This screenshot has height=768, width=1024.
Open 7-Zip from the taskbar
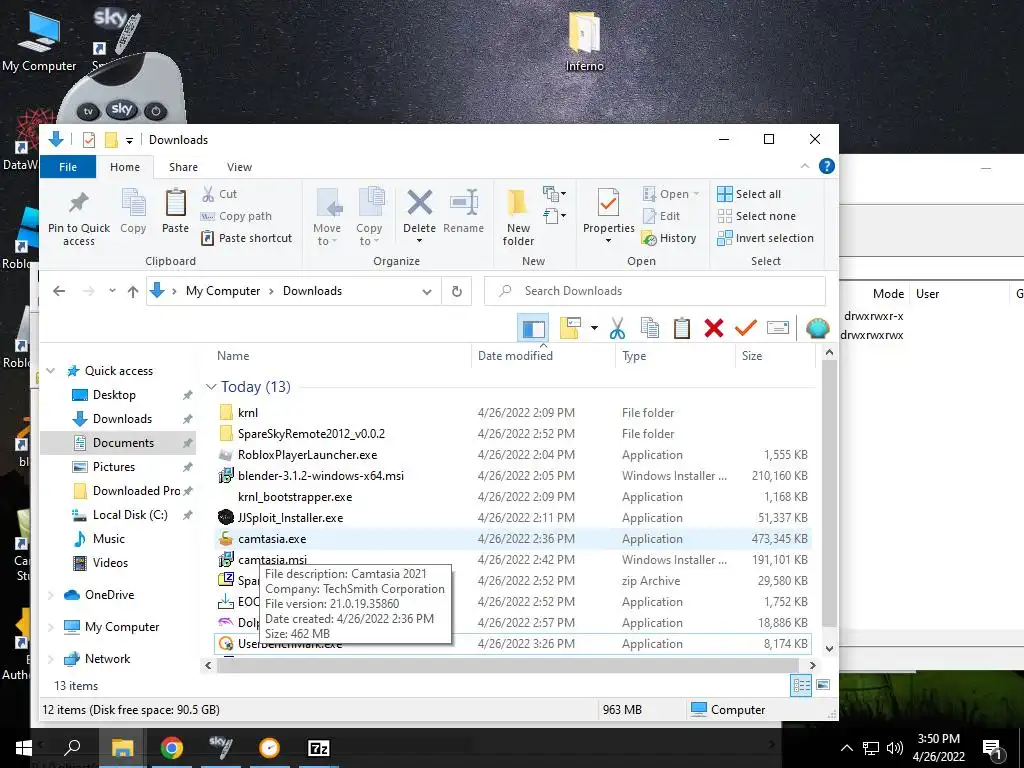(319, 748)
